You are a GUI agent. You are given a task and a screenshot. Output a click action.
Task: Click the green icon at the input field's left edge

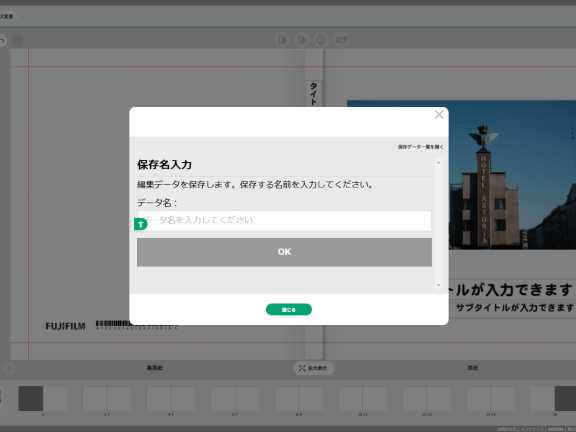tap(141, 224)
